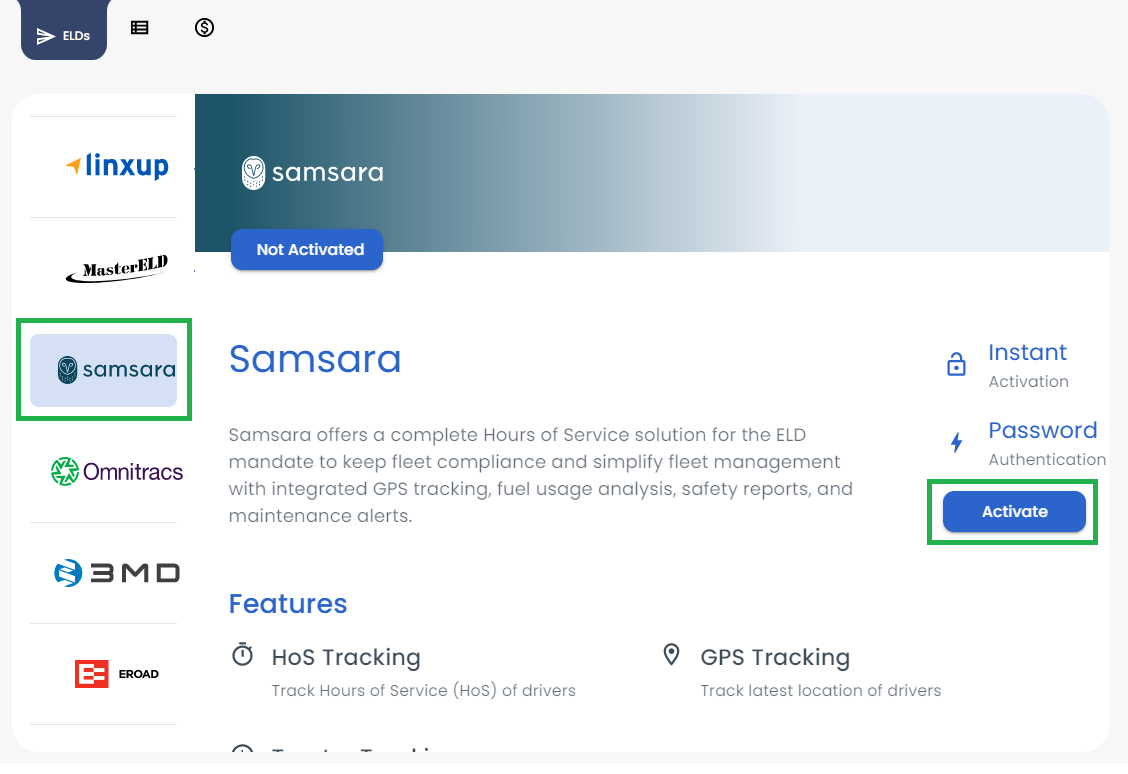Click the Password Authentication lightning bolt icon
Image resolution: width=1128 pixels, height=774 pixels.
pos(956,443)
